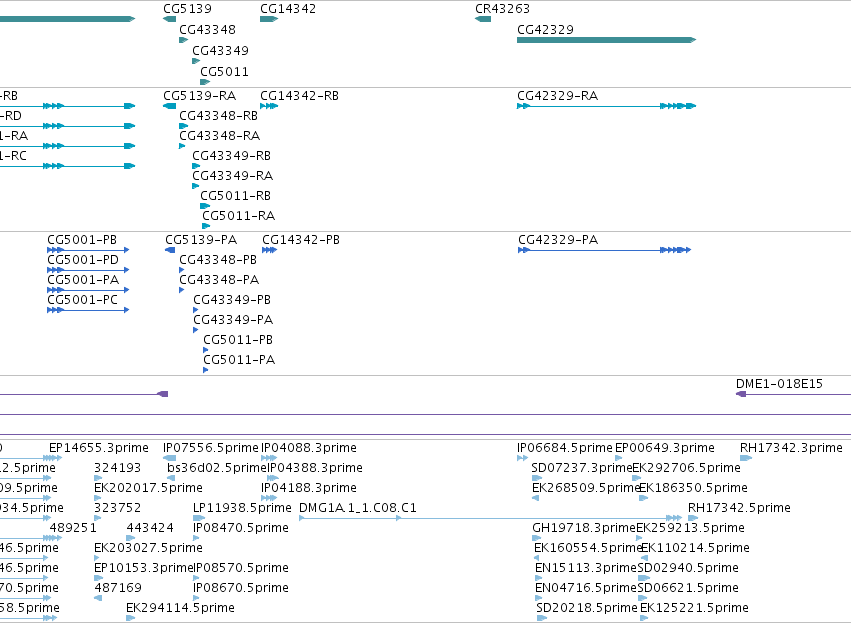The height and width of the screenshot is (623, 851).
Task: Select the CG42329 gene bar
Action: click(x=606, y=40)
